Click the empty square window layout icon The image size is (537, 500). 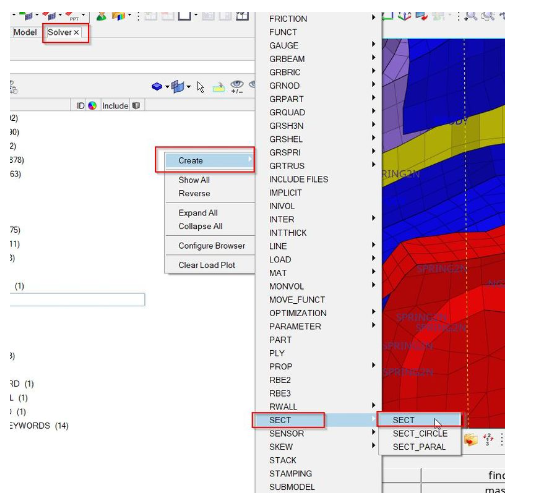coord(184,16)
